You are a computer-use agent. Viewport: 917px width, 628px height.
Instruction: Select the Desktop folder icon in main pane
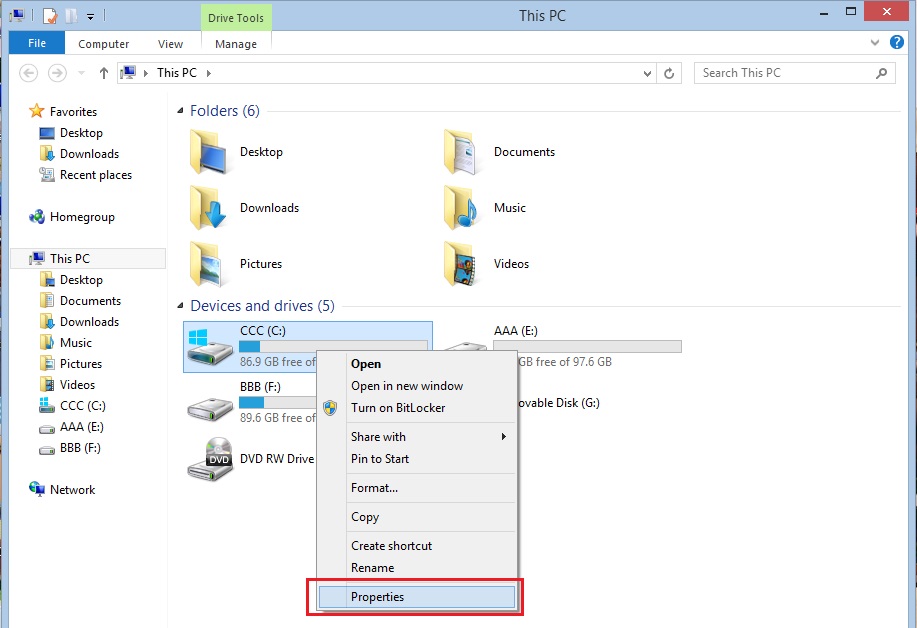209,152
